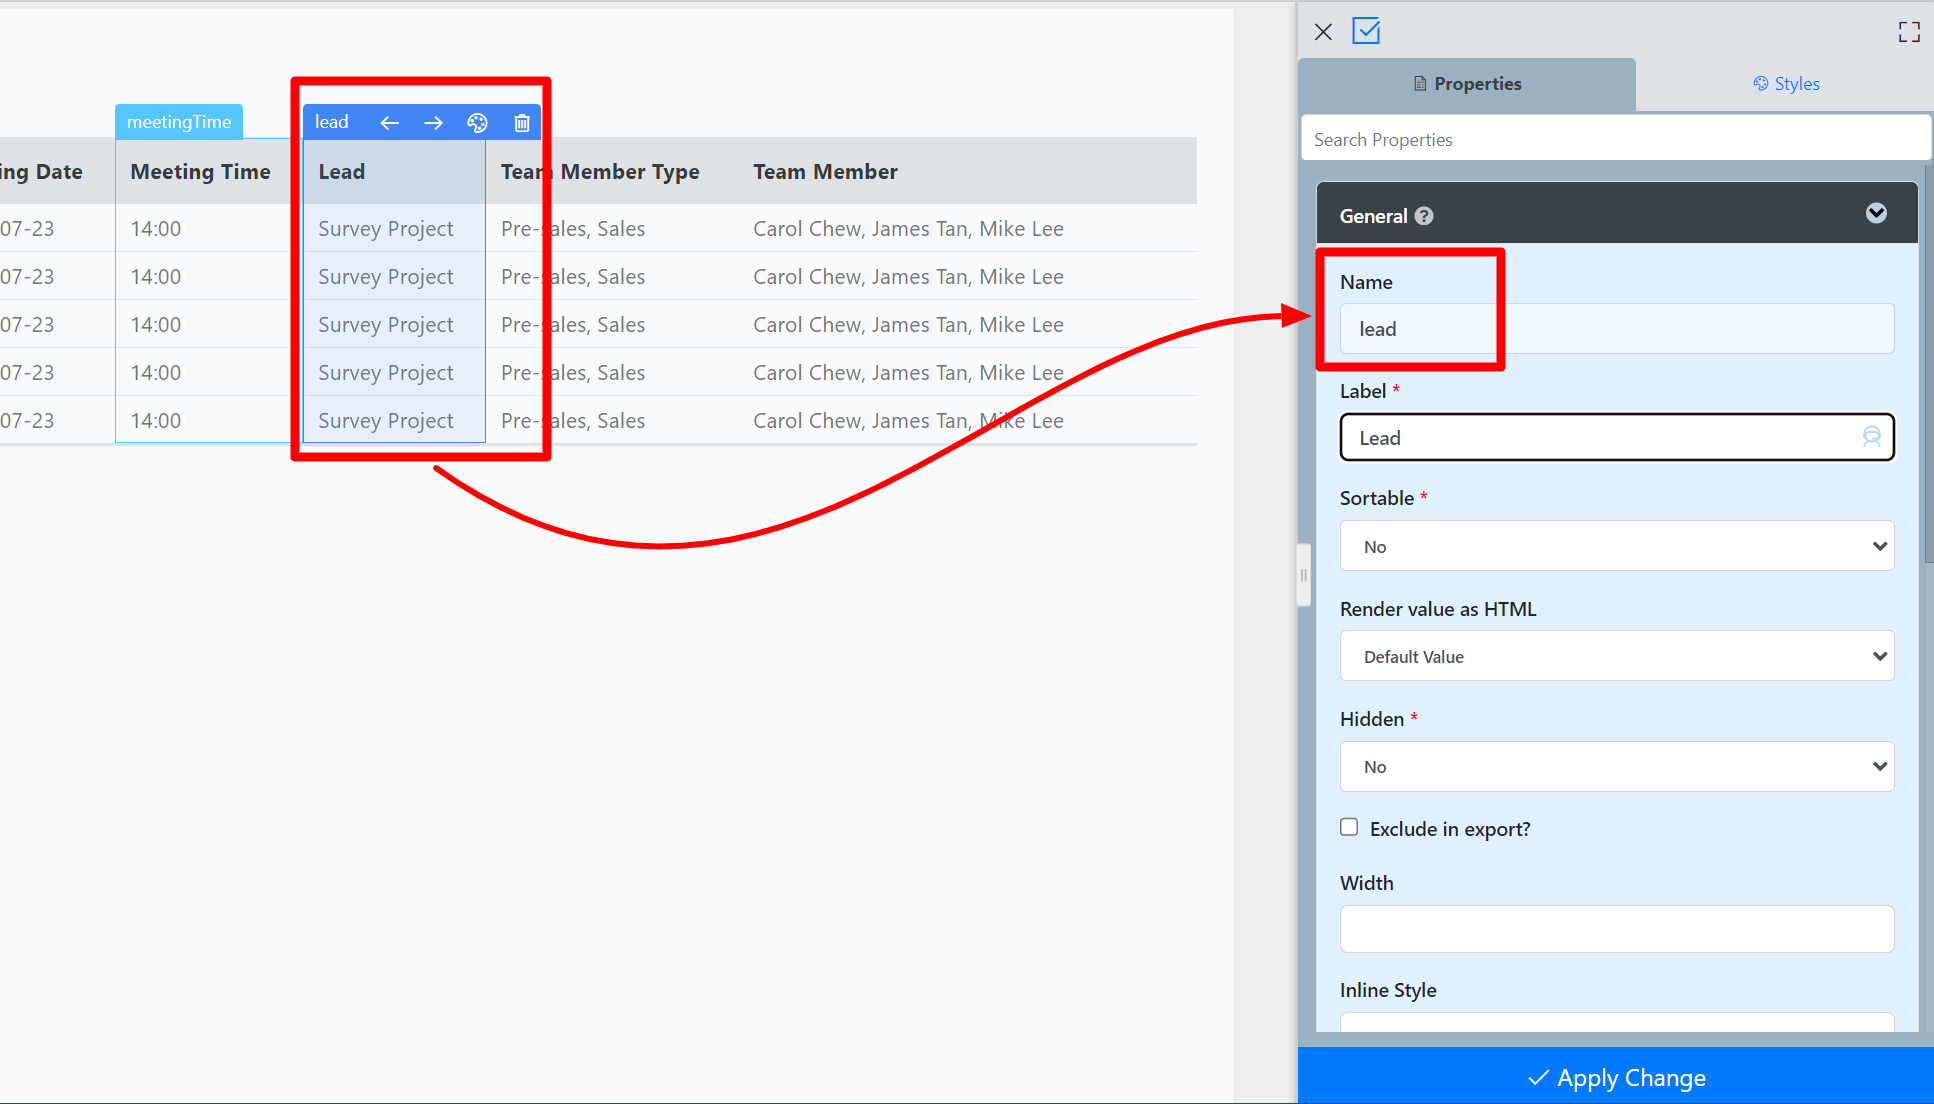Click the Search Properties field
This screenshot has height=1104, width=1934.
tap(1614, 139)
